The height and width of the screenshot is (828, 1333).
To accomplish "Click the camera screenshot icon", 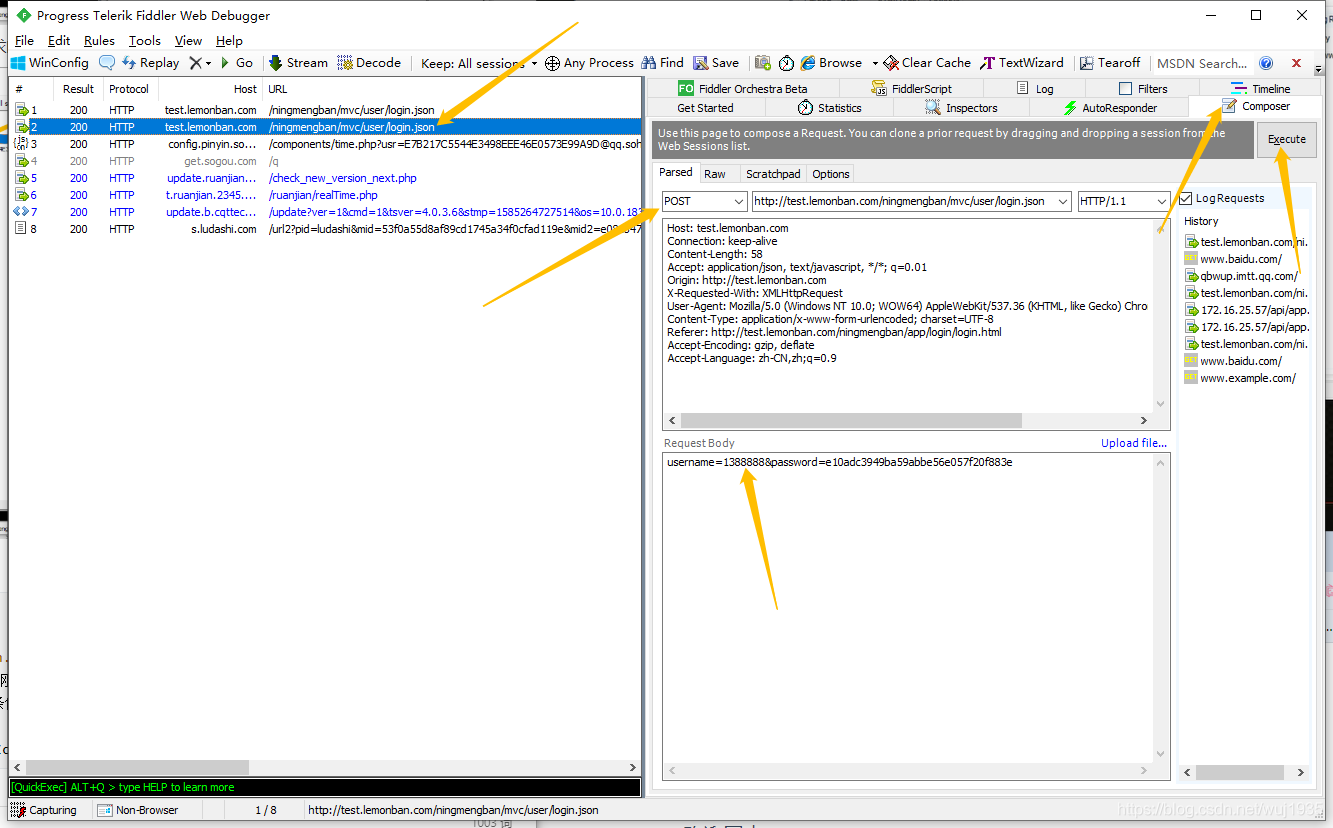I will click(763, 62).
